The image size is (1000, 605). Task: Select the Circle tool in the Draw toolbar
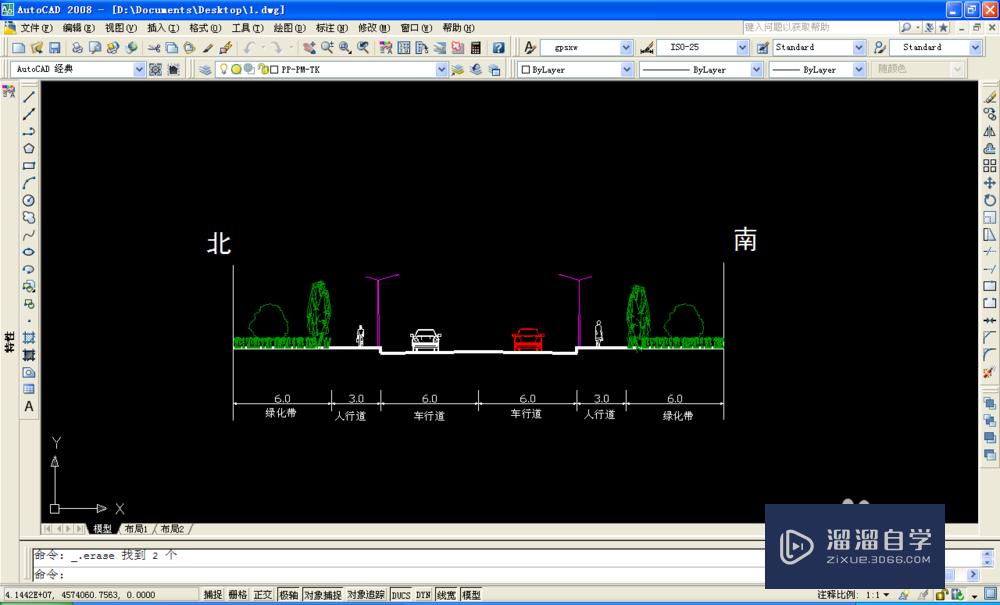[28, 198]
